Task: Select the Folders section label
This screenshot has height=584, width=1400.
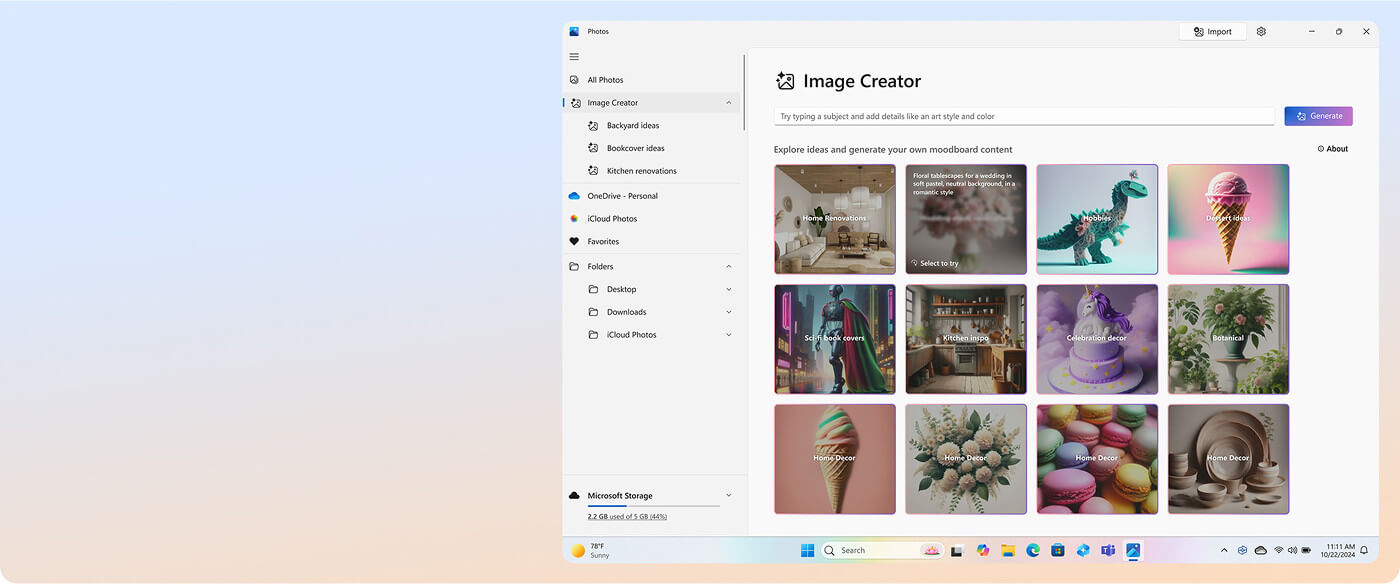Action: pos(600,267)
